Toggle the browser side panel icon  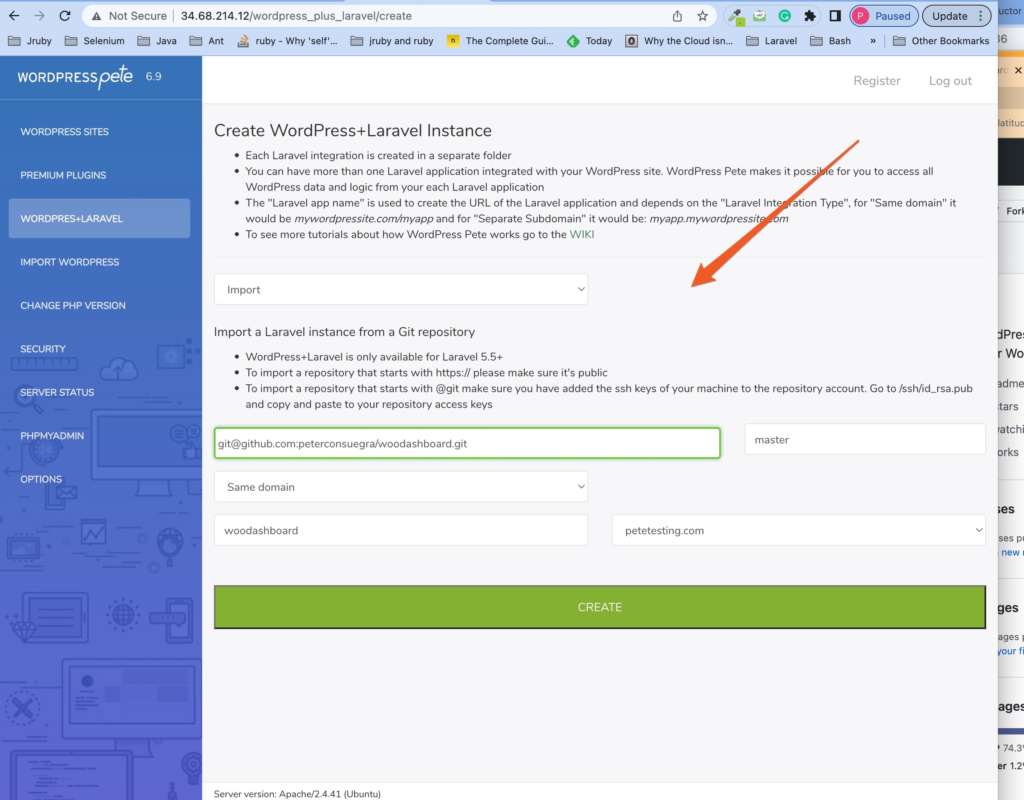(x=834, y=16)
